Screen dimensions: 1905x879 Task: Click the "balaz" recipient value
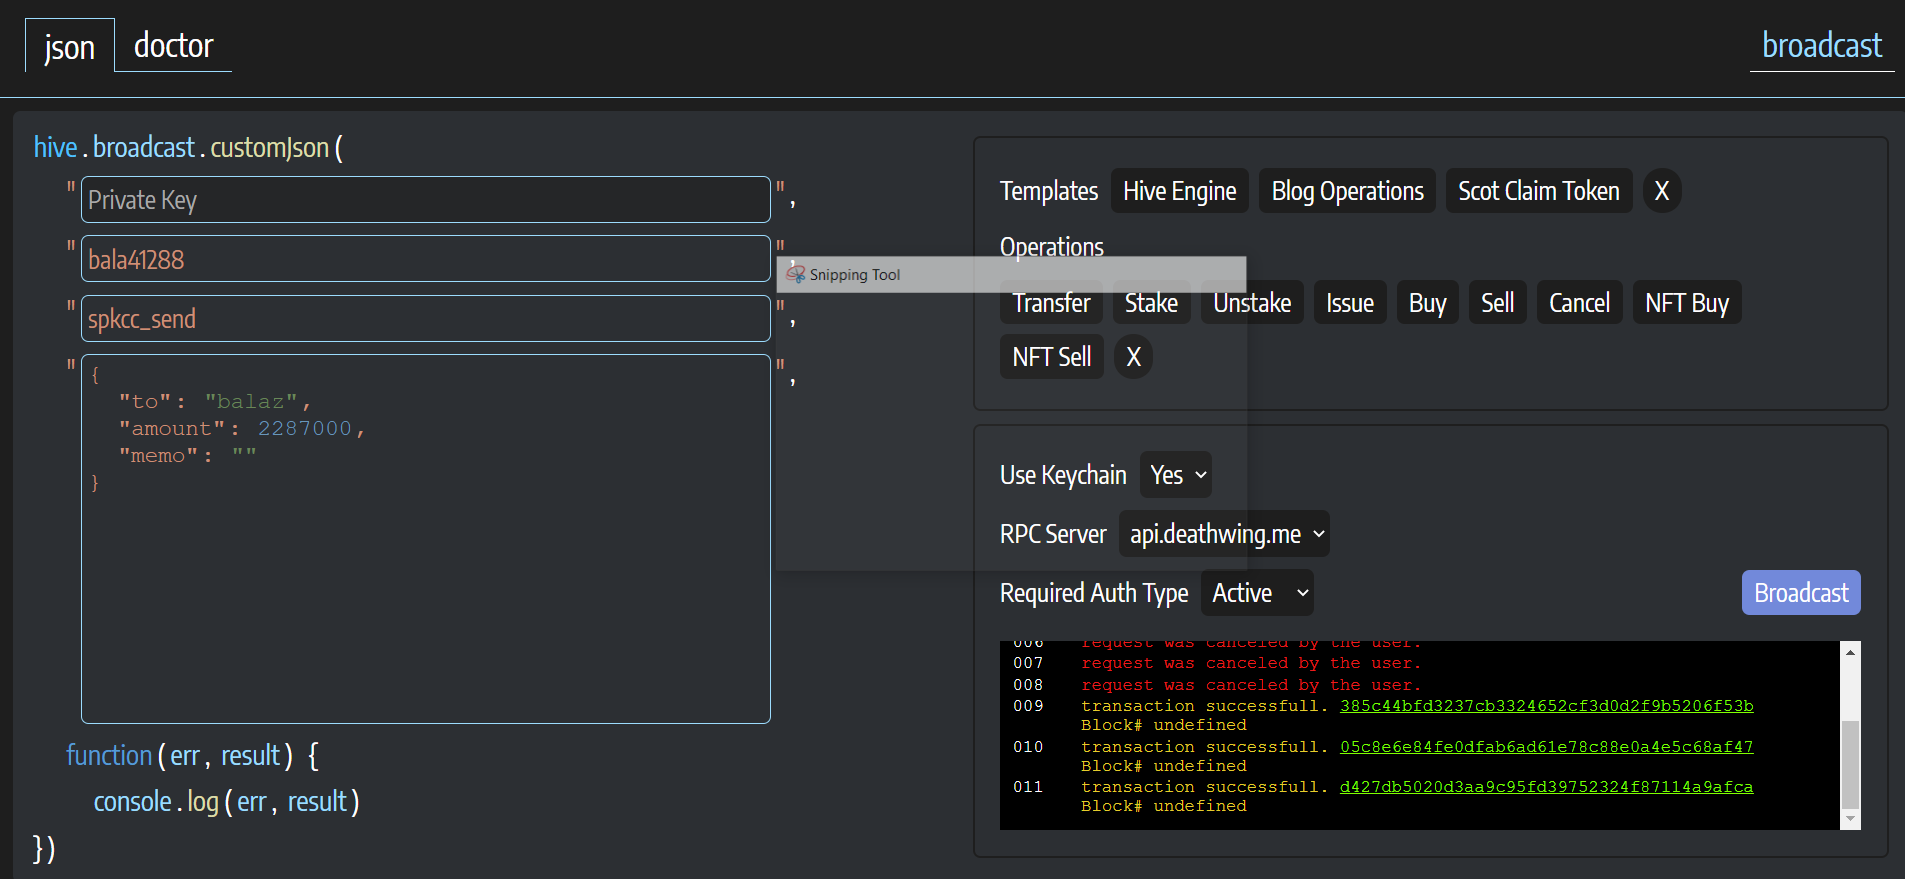pyautogui.click(x=251, y=401)
